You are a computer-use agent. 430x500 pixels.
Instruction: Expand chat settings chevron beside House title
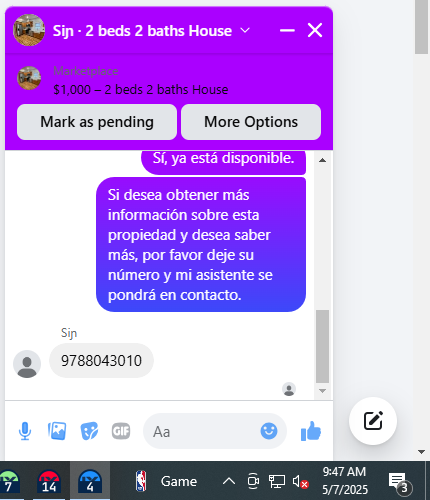[245, 30]
